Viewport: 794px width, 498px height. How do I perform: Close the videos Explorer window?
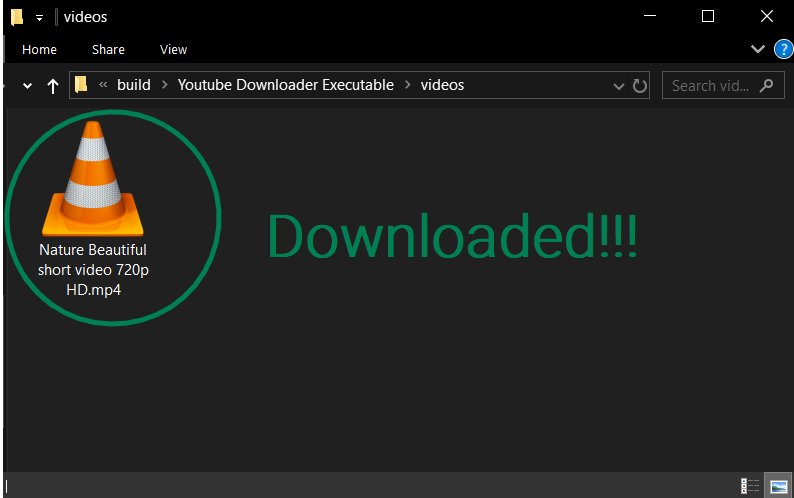coord(767,16)
